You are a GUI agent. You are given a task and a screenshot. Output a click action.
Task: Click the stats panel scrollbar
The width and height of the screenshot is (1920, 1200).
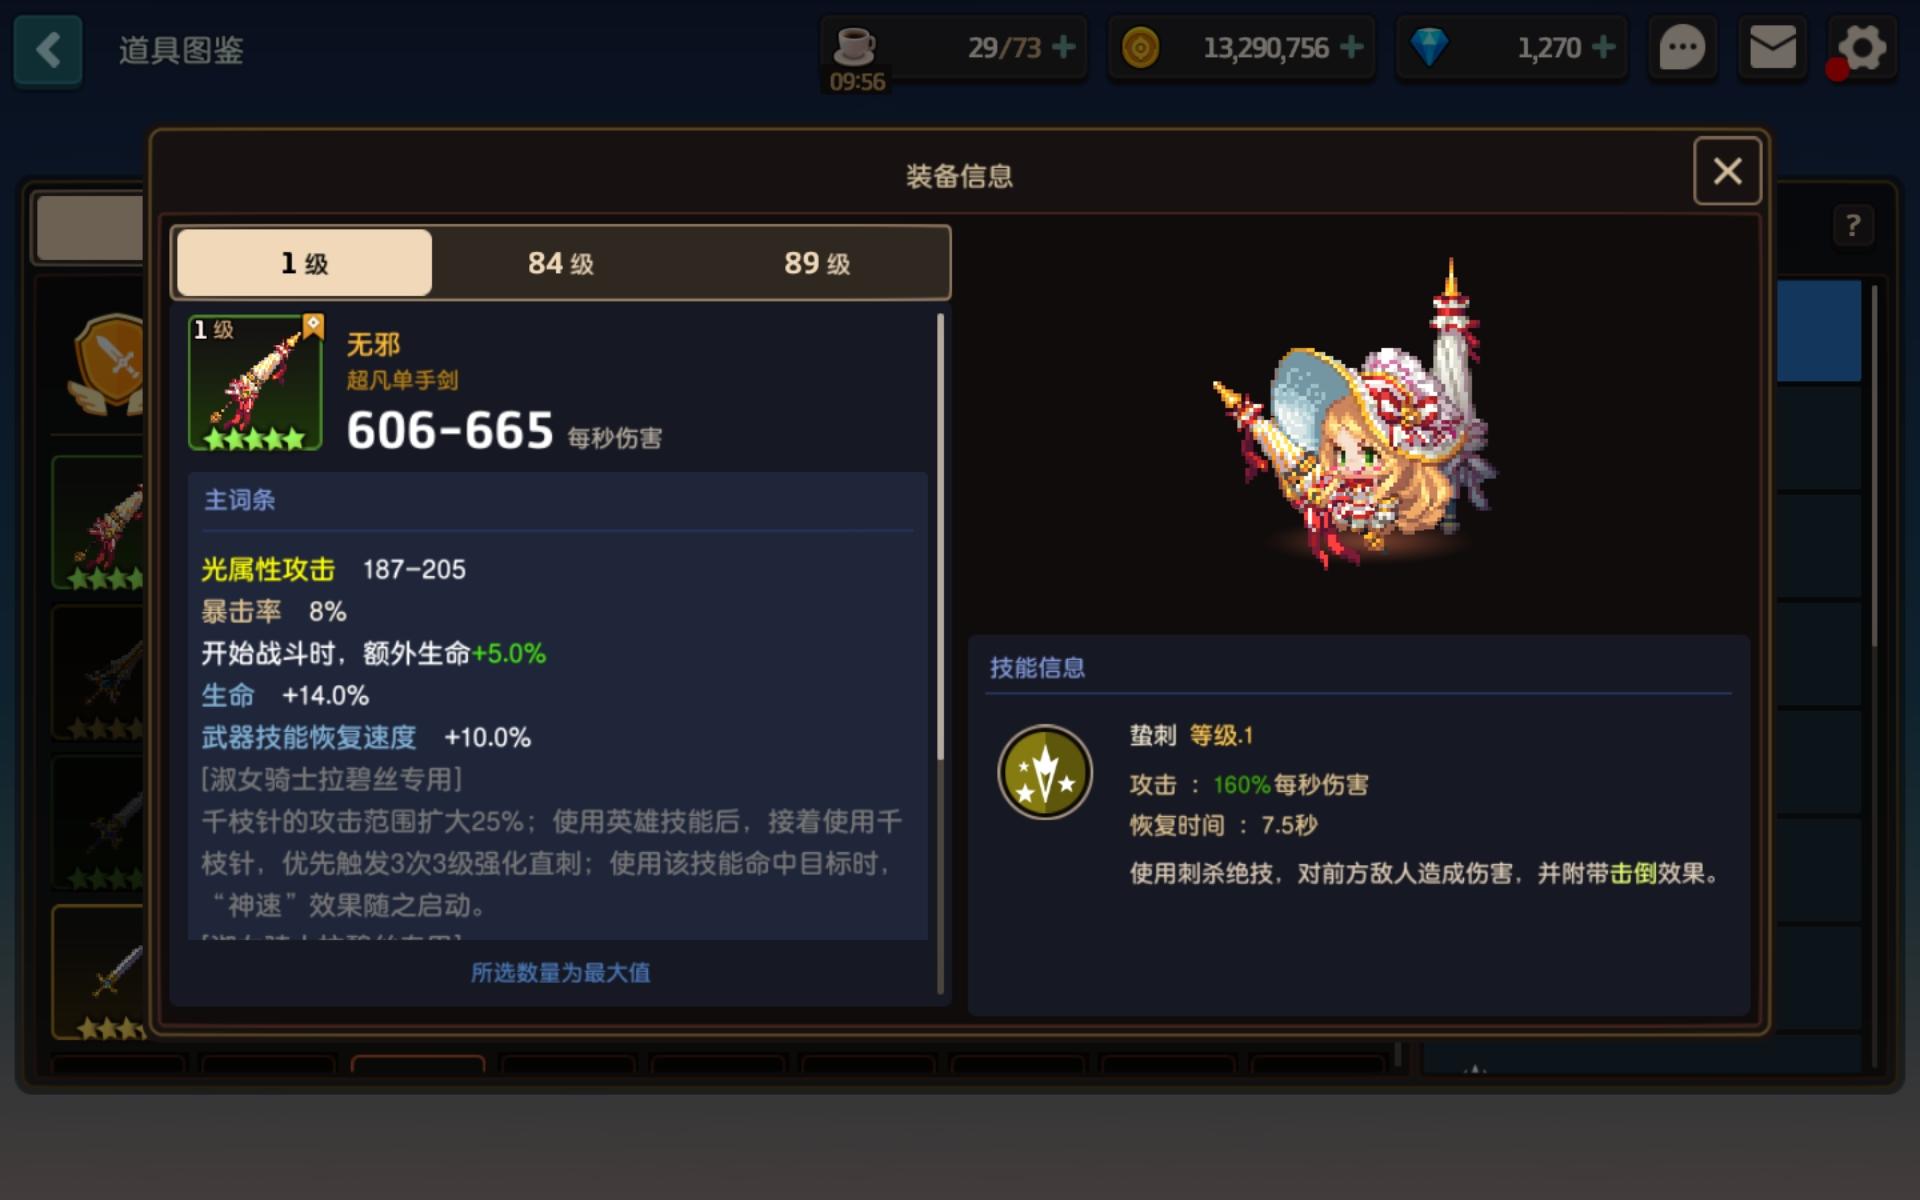940,537
